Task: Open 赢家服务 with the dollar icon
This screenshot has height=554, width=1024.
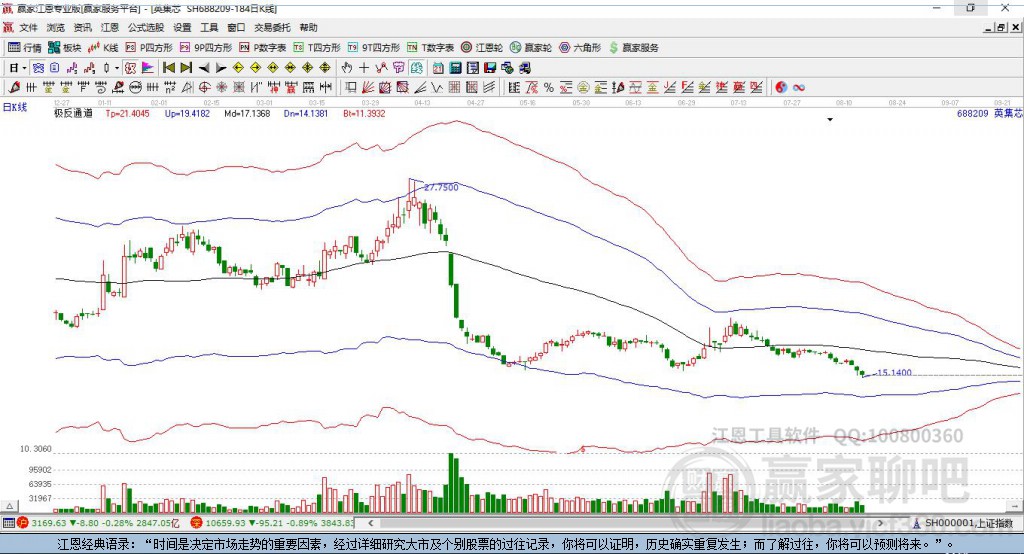Action: point(633,48)
